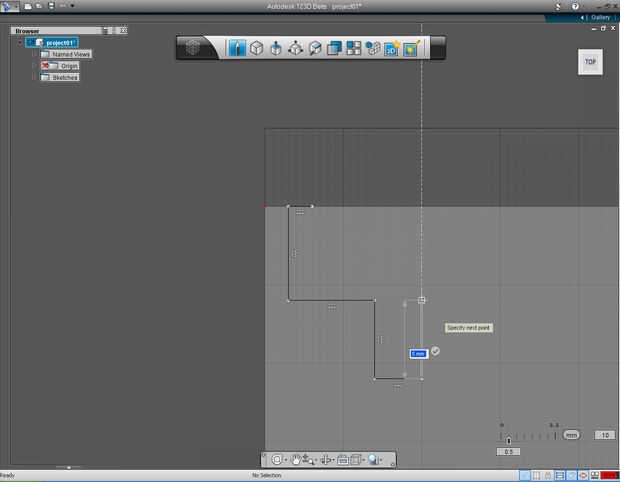620x482 pixels.
Task: Expand the Gallery side panel
Action: point(582,18)
